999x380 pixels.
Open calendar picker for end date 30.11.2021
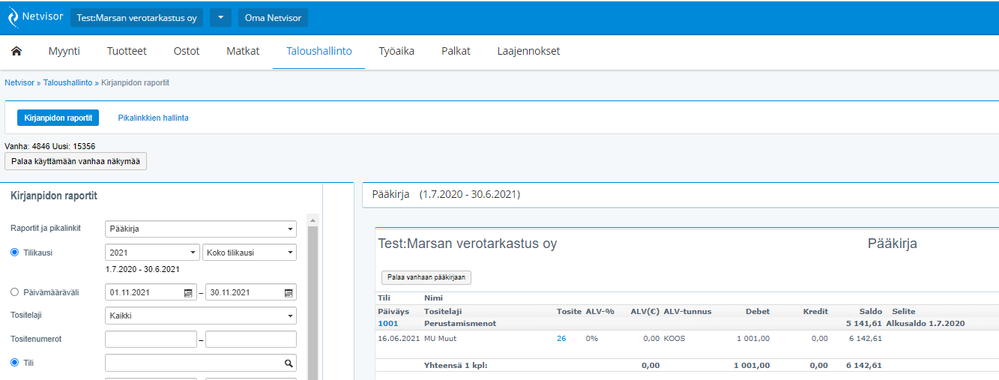pyautogui.click(x=289, y=293)
